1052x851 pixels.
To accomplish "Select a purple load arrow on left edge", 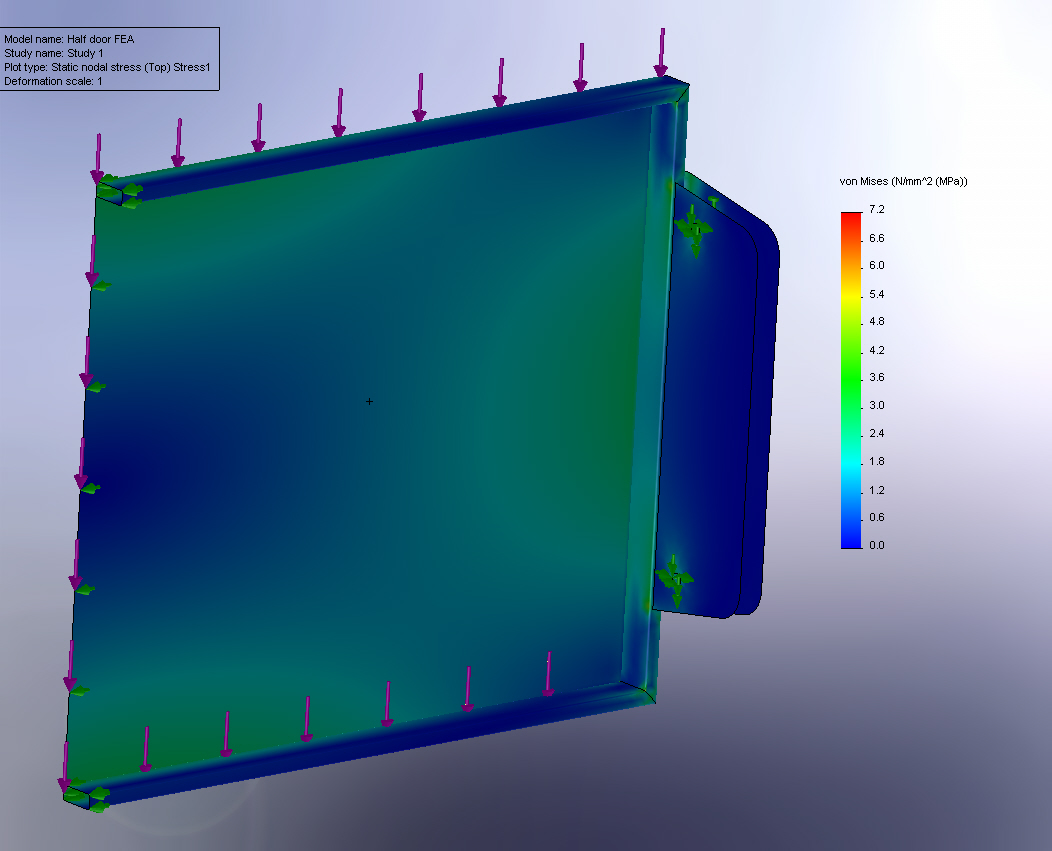I will [80, 480].
